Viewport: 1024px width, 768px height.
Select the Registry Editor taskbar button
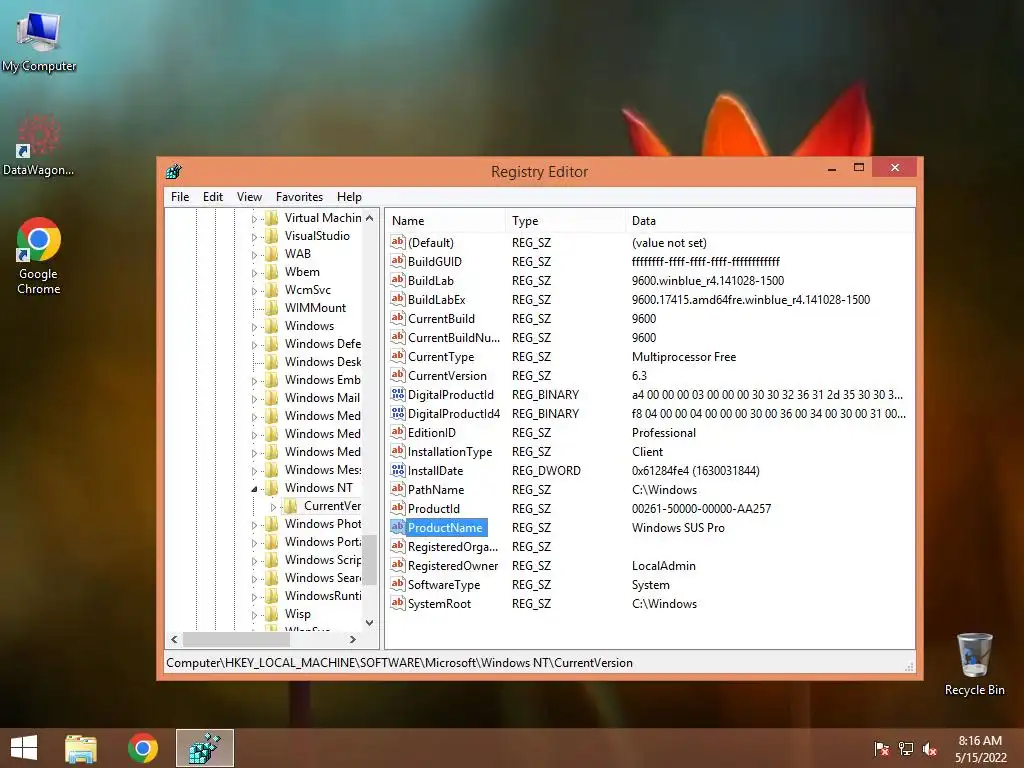coord(205,748)
